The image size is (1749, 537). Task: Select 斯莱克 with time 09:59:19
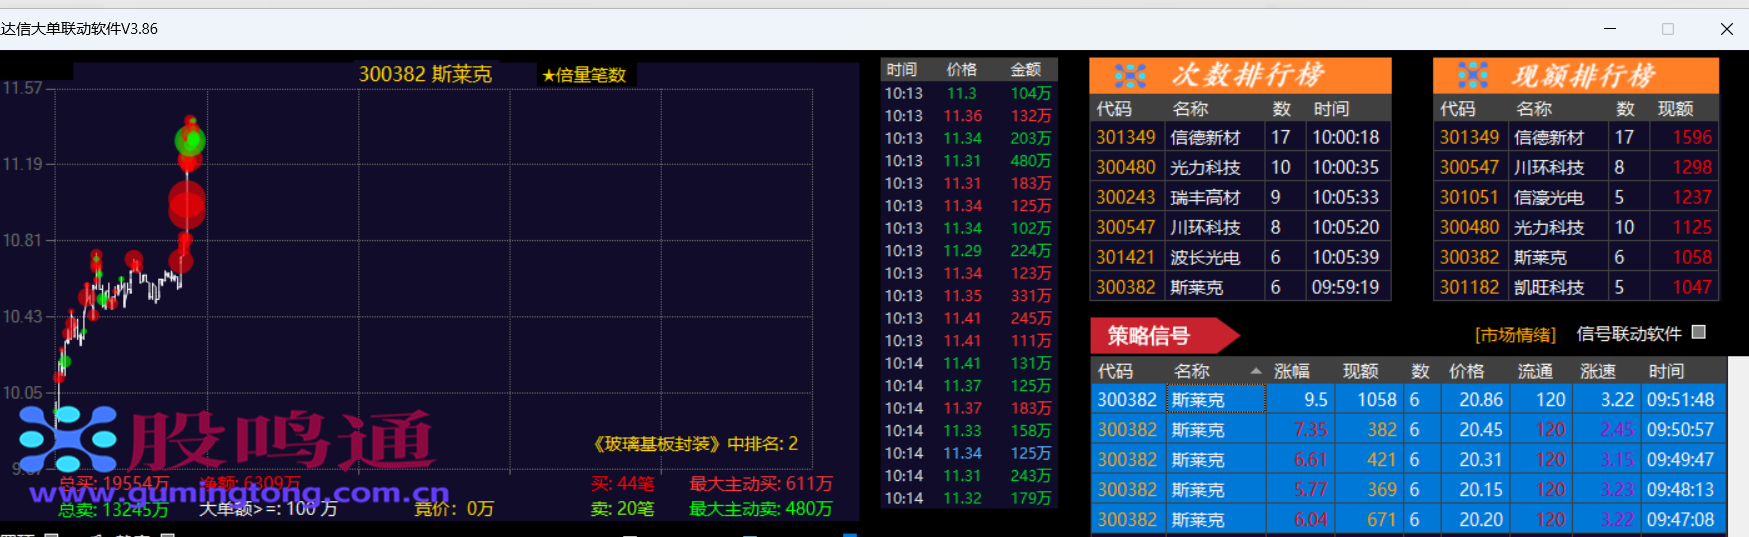click(x=1240, y=287)
